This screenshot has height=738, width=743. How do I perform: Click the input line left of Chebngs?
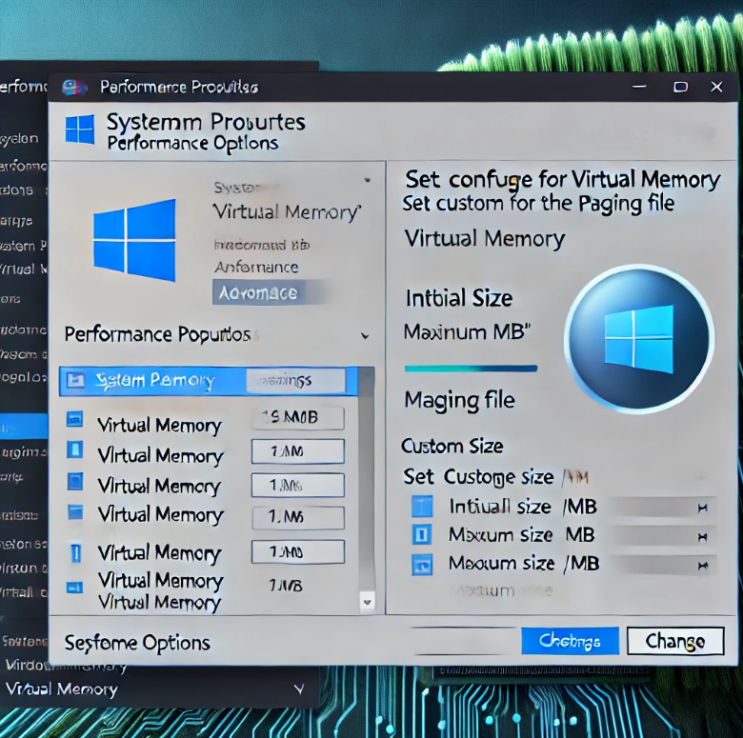point(464,641)
